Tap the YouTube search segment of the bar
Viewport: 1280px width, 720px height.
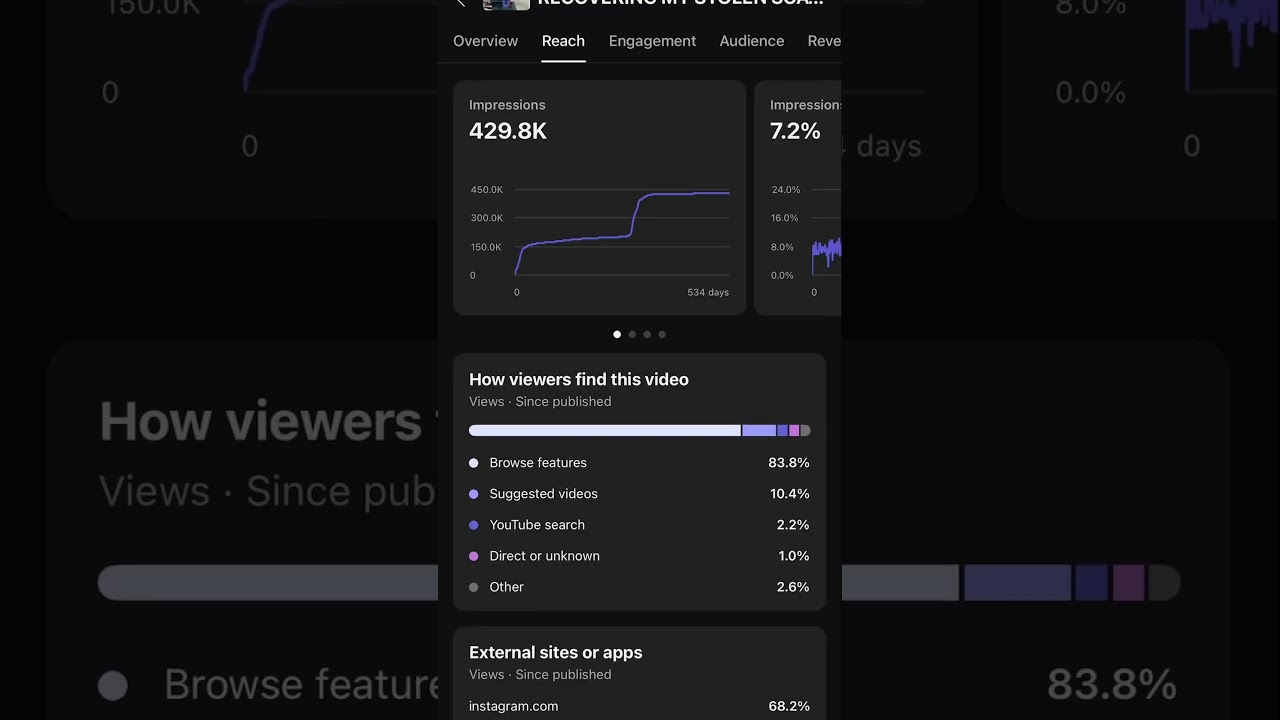click(x=782, y=431)
